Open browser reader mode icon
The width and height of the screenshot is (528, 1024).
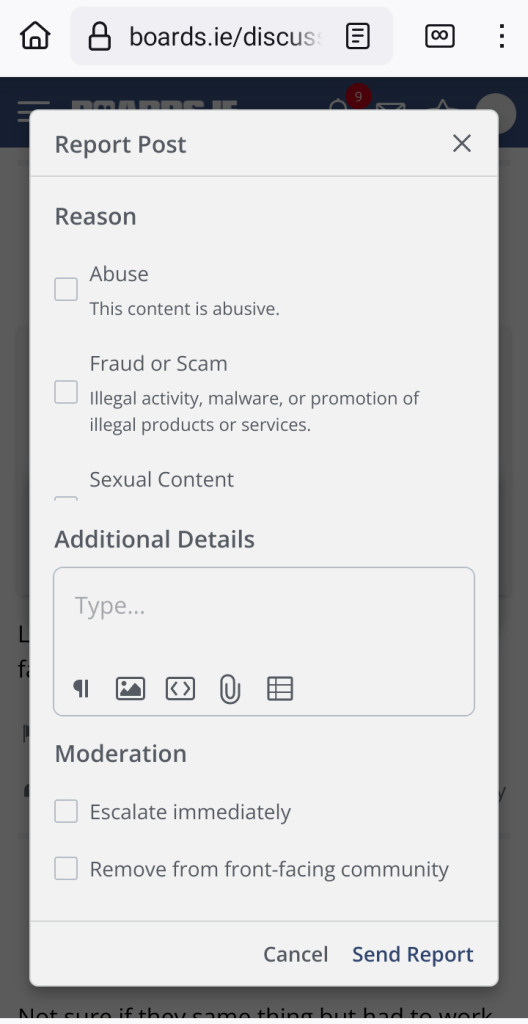[x=357, y=36]
